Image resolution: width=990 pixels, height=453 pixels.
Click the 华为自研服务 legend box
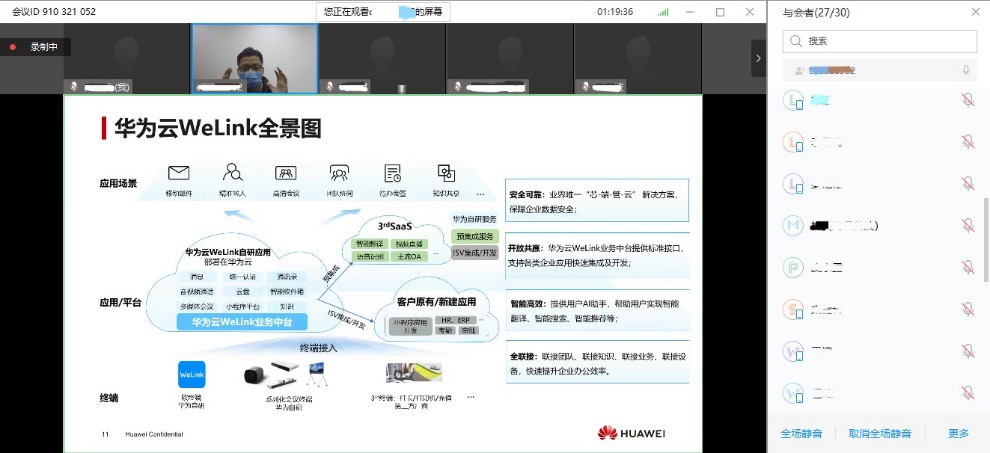pos(474,219)
